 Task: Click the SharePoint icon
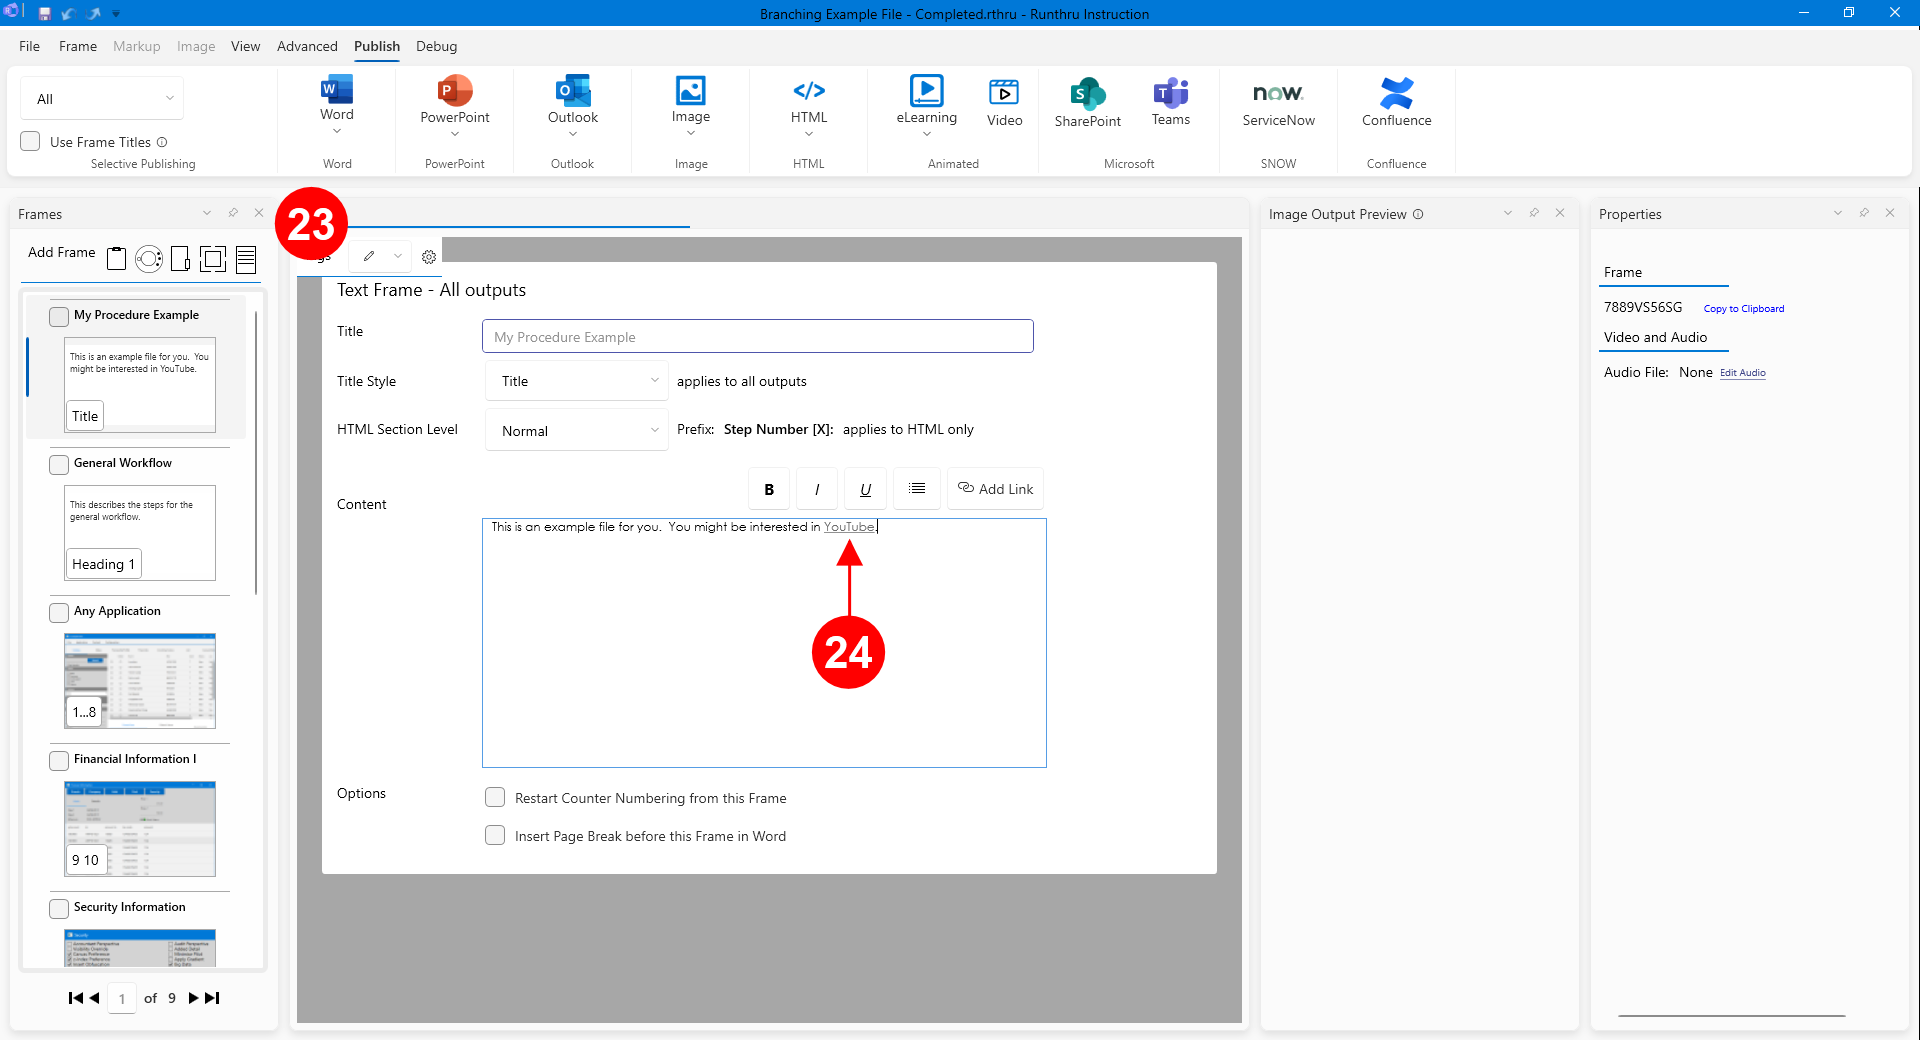(1087, 95)
